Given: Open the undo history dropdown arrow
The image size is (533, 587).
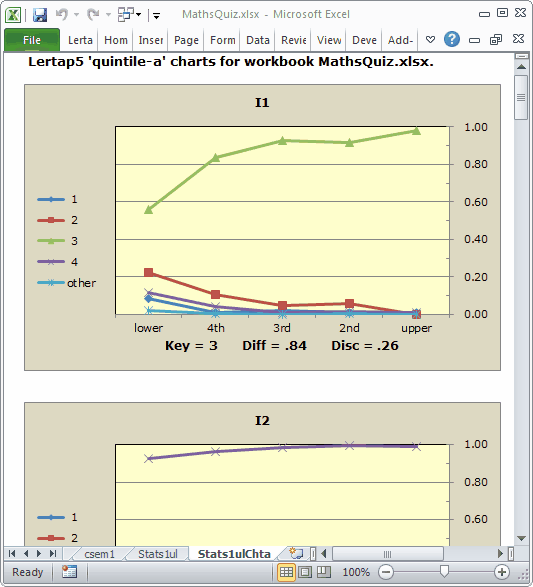Looking at the screenshot, I should coord(76,15).
